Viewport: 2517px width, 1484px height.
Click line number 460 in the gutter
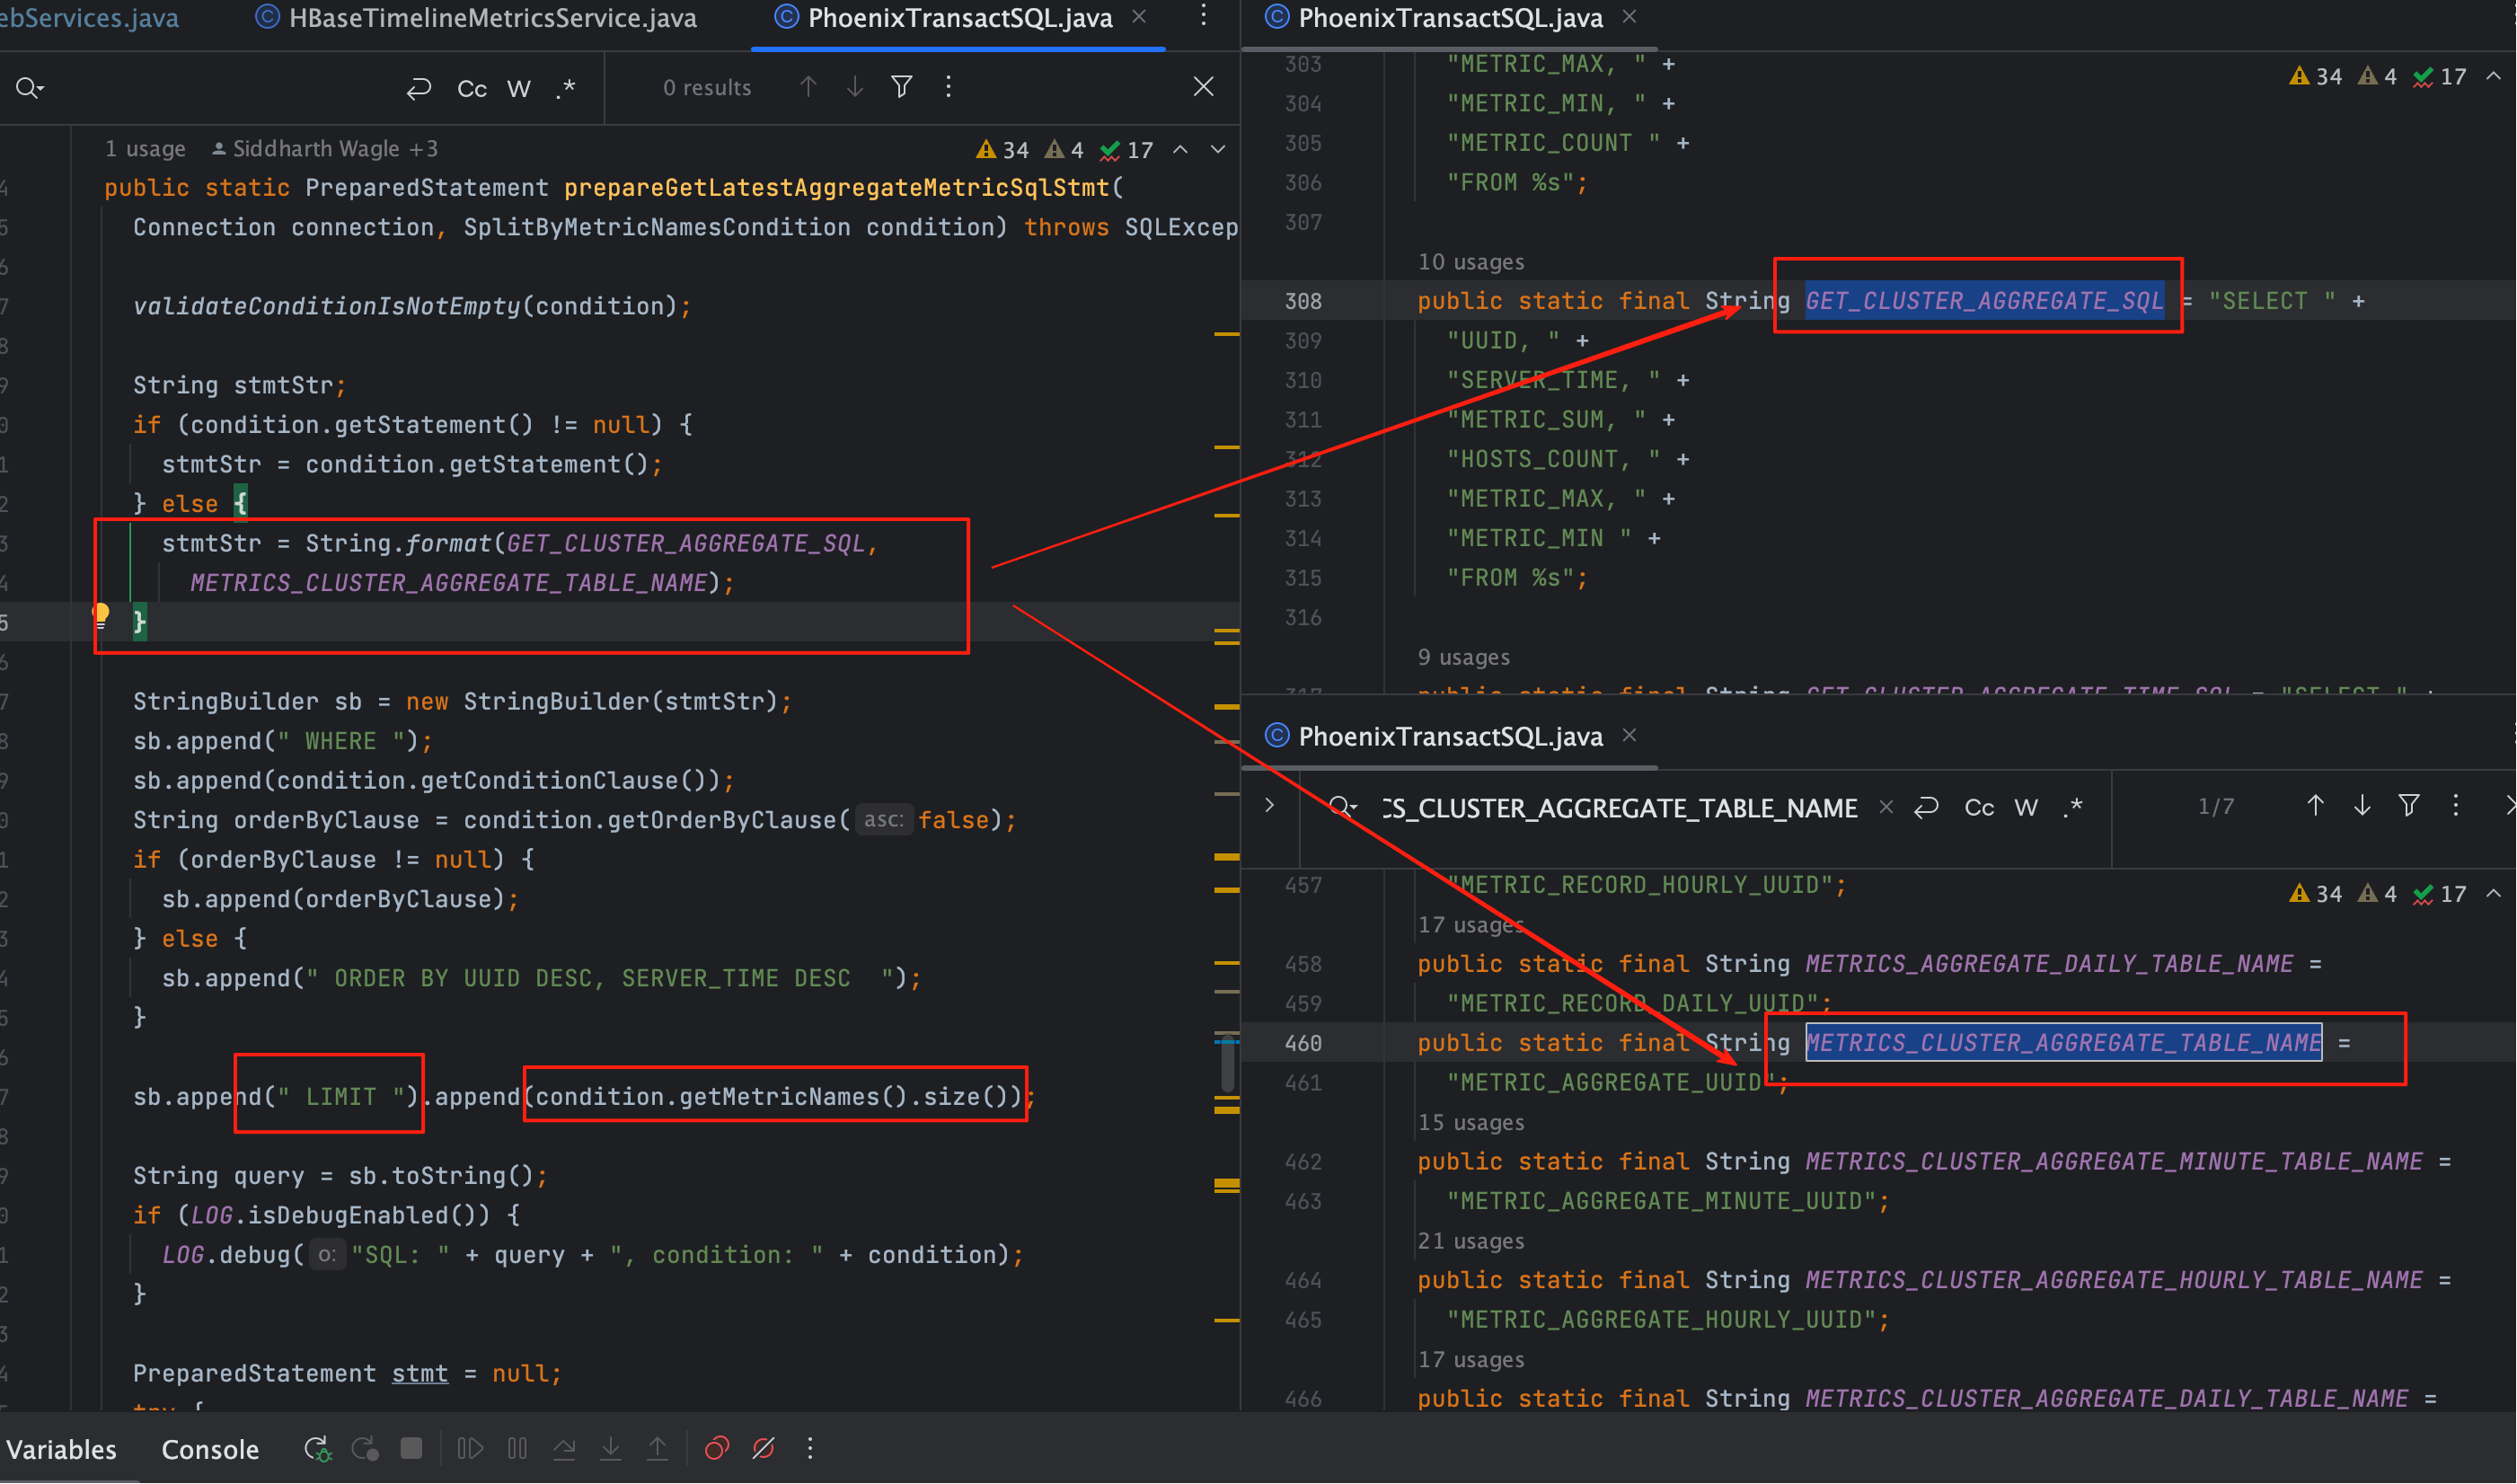point(1303,1043)
